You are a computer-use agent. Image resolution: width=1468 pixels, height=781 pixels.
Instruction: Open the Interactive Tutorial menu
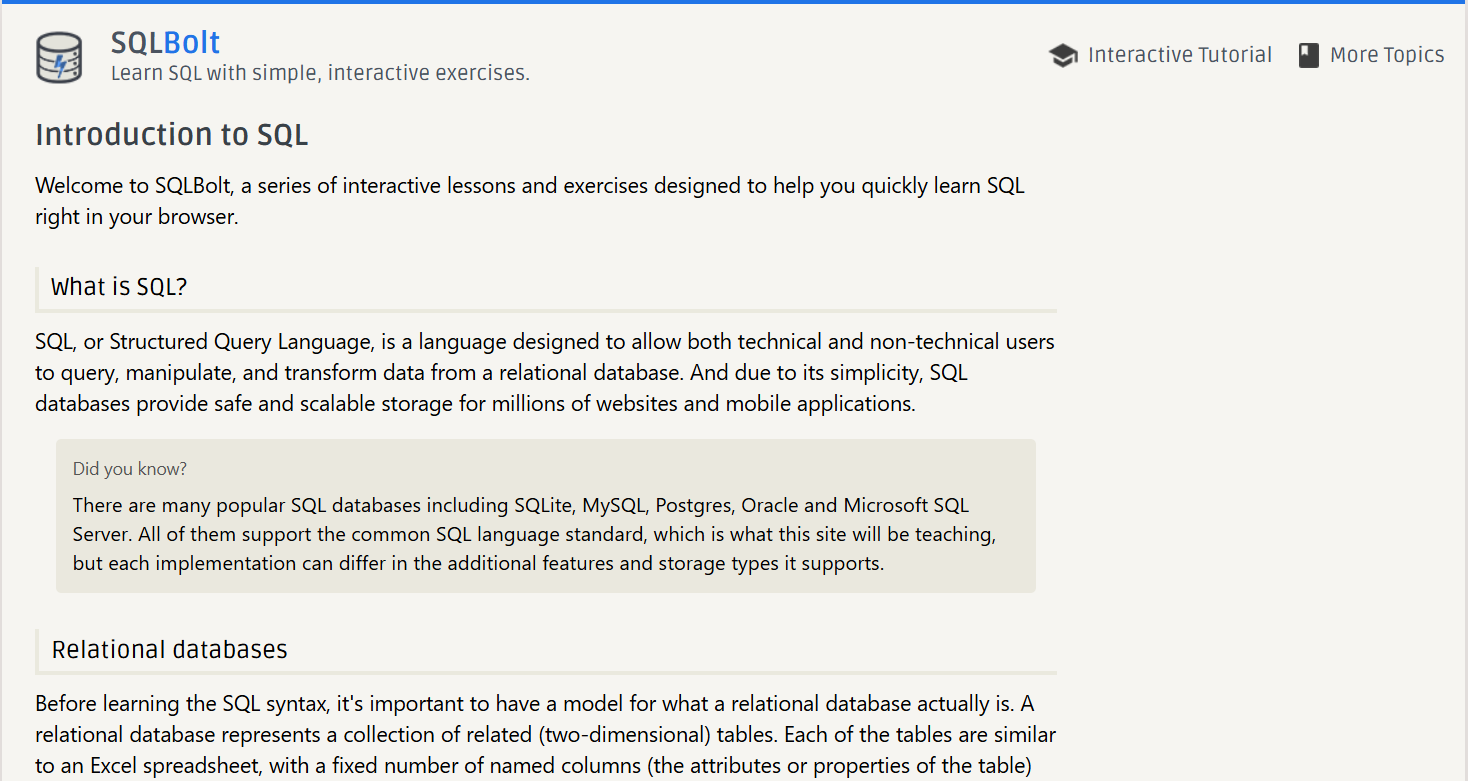[1179, 55]
